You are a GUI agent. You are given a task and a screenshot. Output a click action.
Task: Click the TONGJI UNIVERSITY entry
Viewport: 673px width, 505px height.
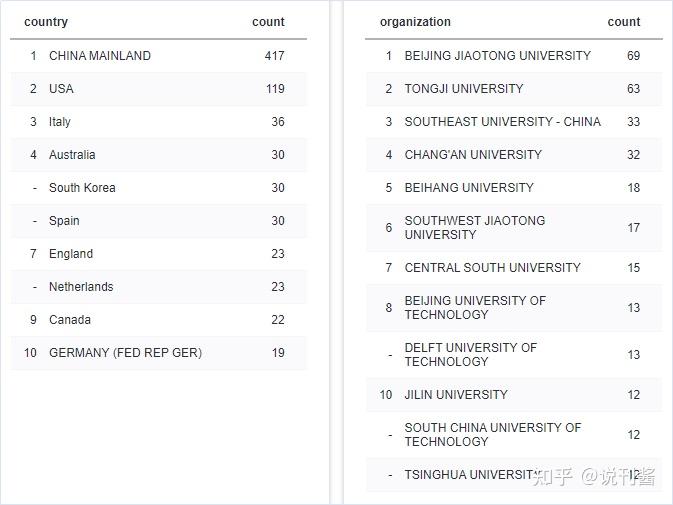coord(464,89)
